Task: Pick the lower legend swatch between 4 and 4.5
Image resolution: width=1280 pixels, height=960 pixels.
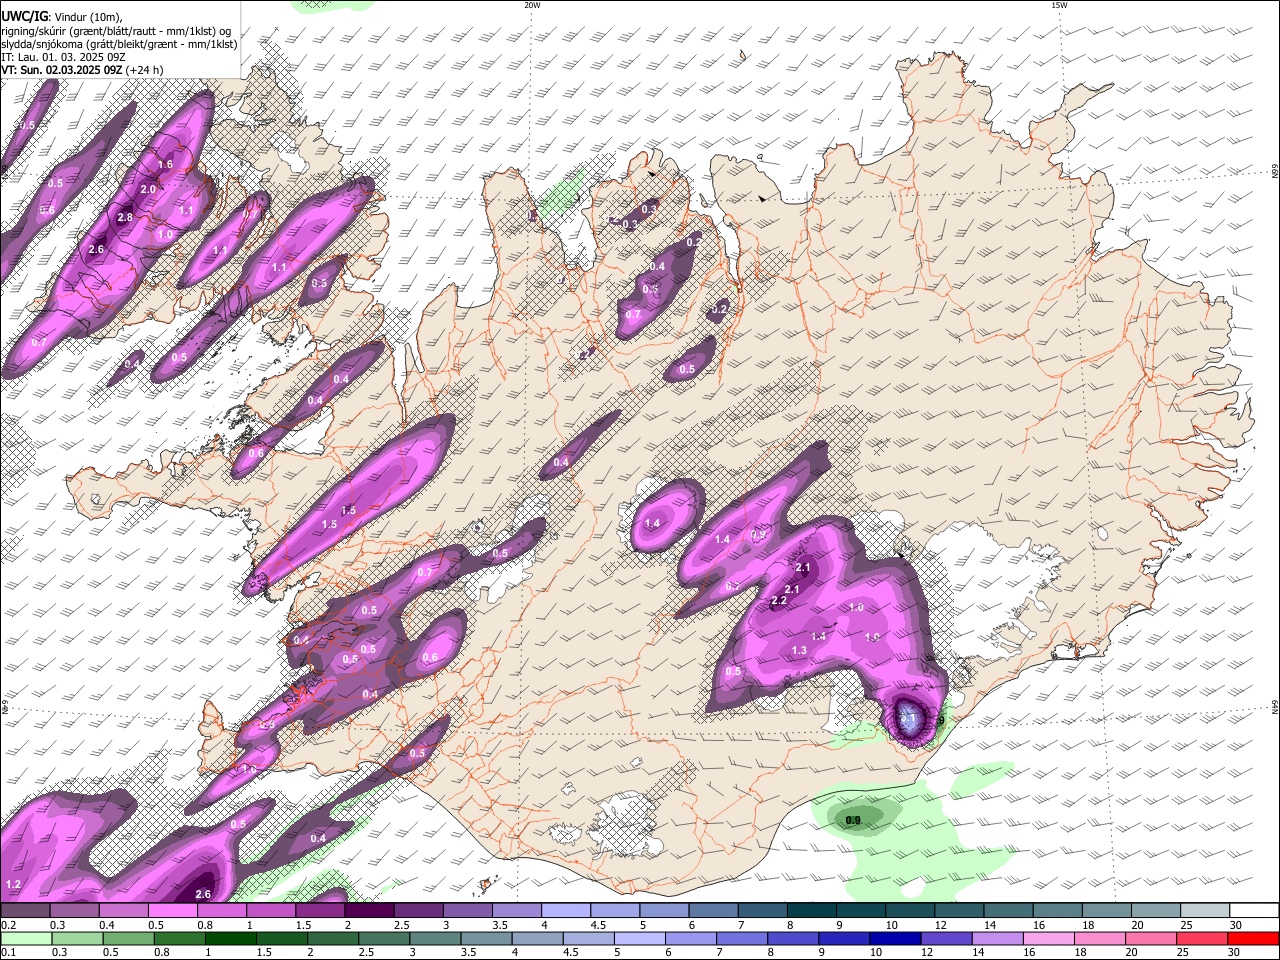Action: (x=538, y=938)
